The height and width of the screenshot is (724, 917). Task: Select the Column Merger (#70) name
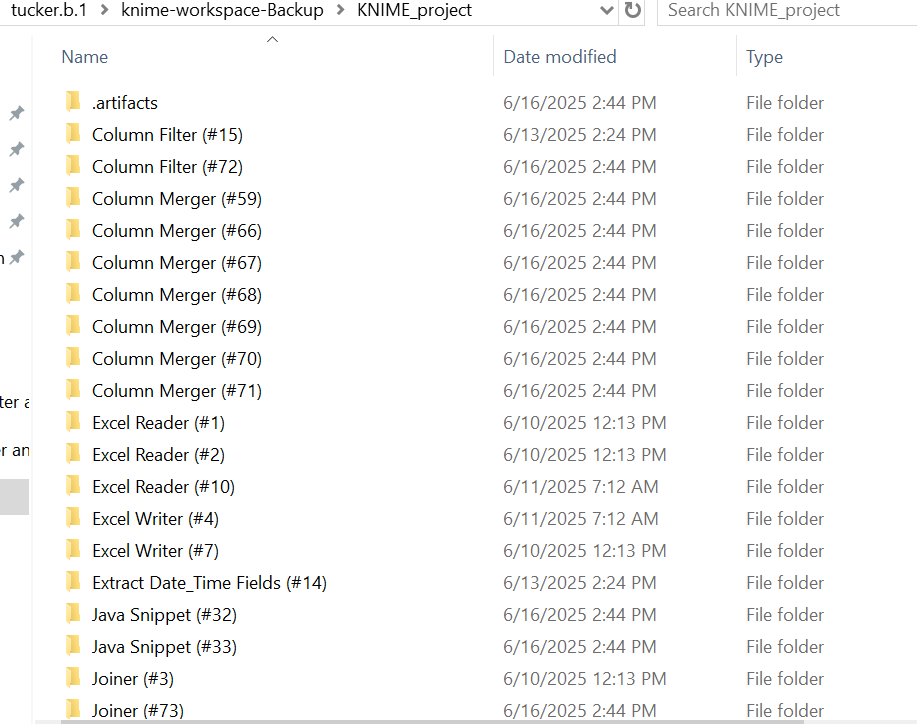177,358
